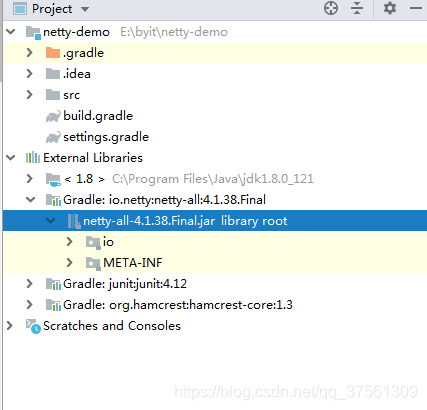Click the settings.gradle elephant icon

pos(53,137)
